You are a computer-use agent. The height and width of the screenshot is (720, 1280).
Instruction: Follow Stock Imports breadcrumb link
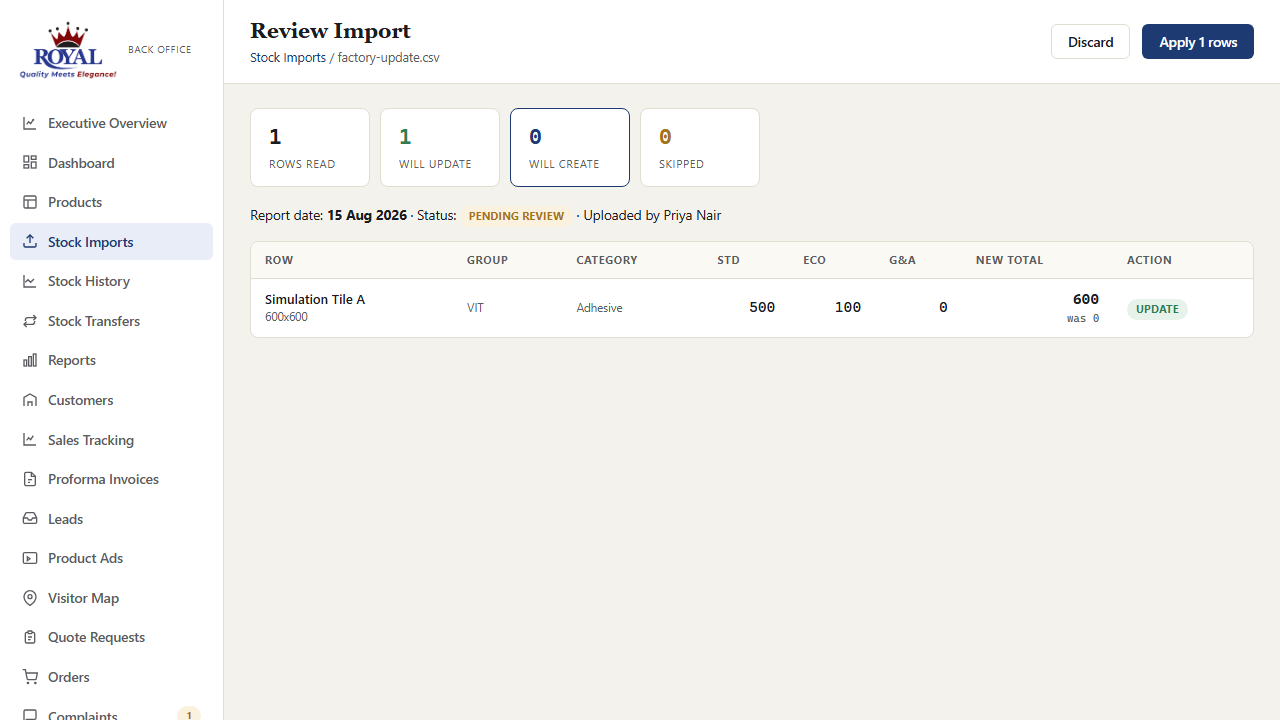point(288,58)
